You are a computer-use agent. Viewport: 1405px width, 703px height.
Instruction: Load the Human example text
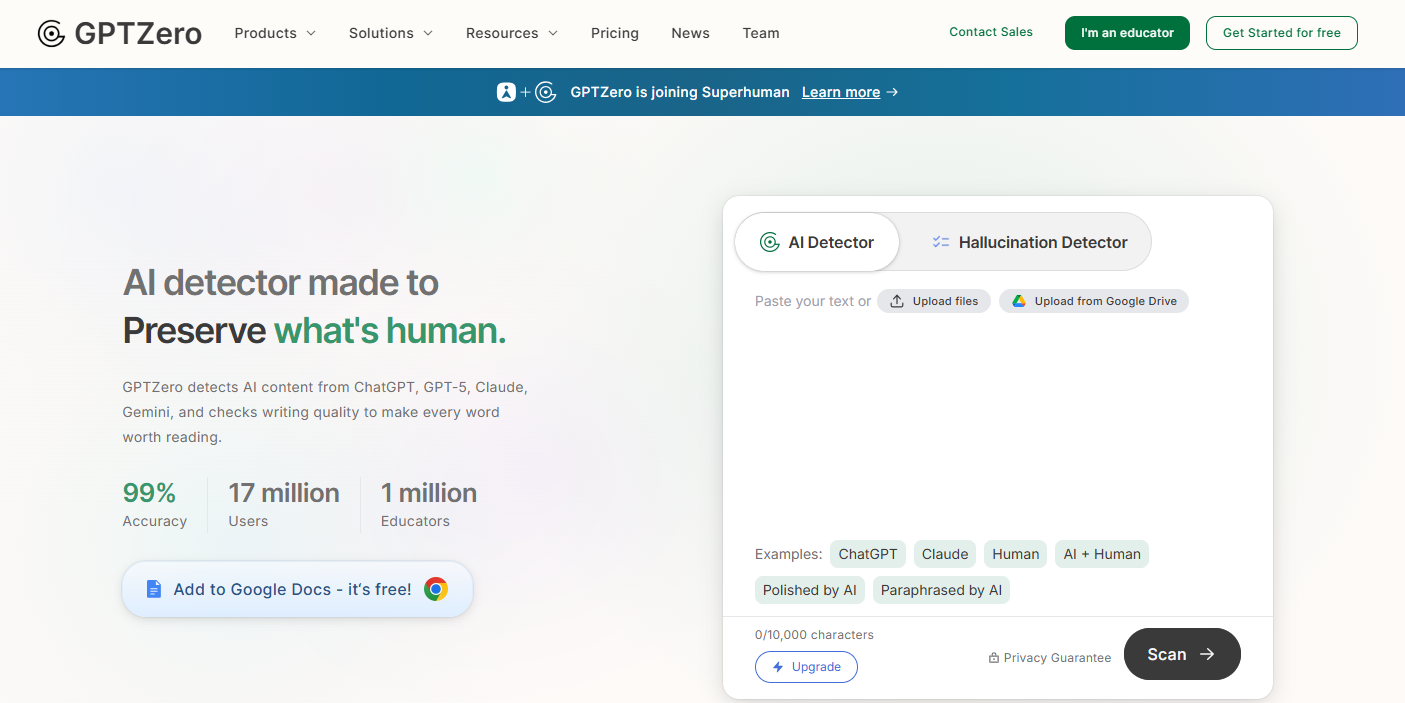(1016, 554)
